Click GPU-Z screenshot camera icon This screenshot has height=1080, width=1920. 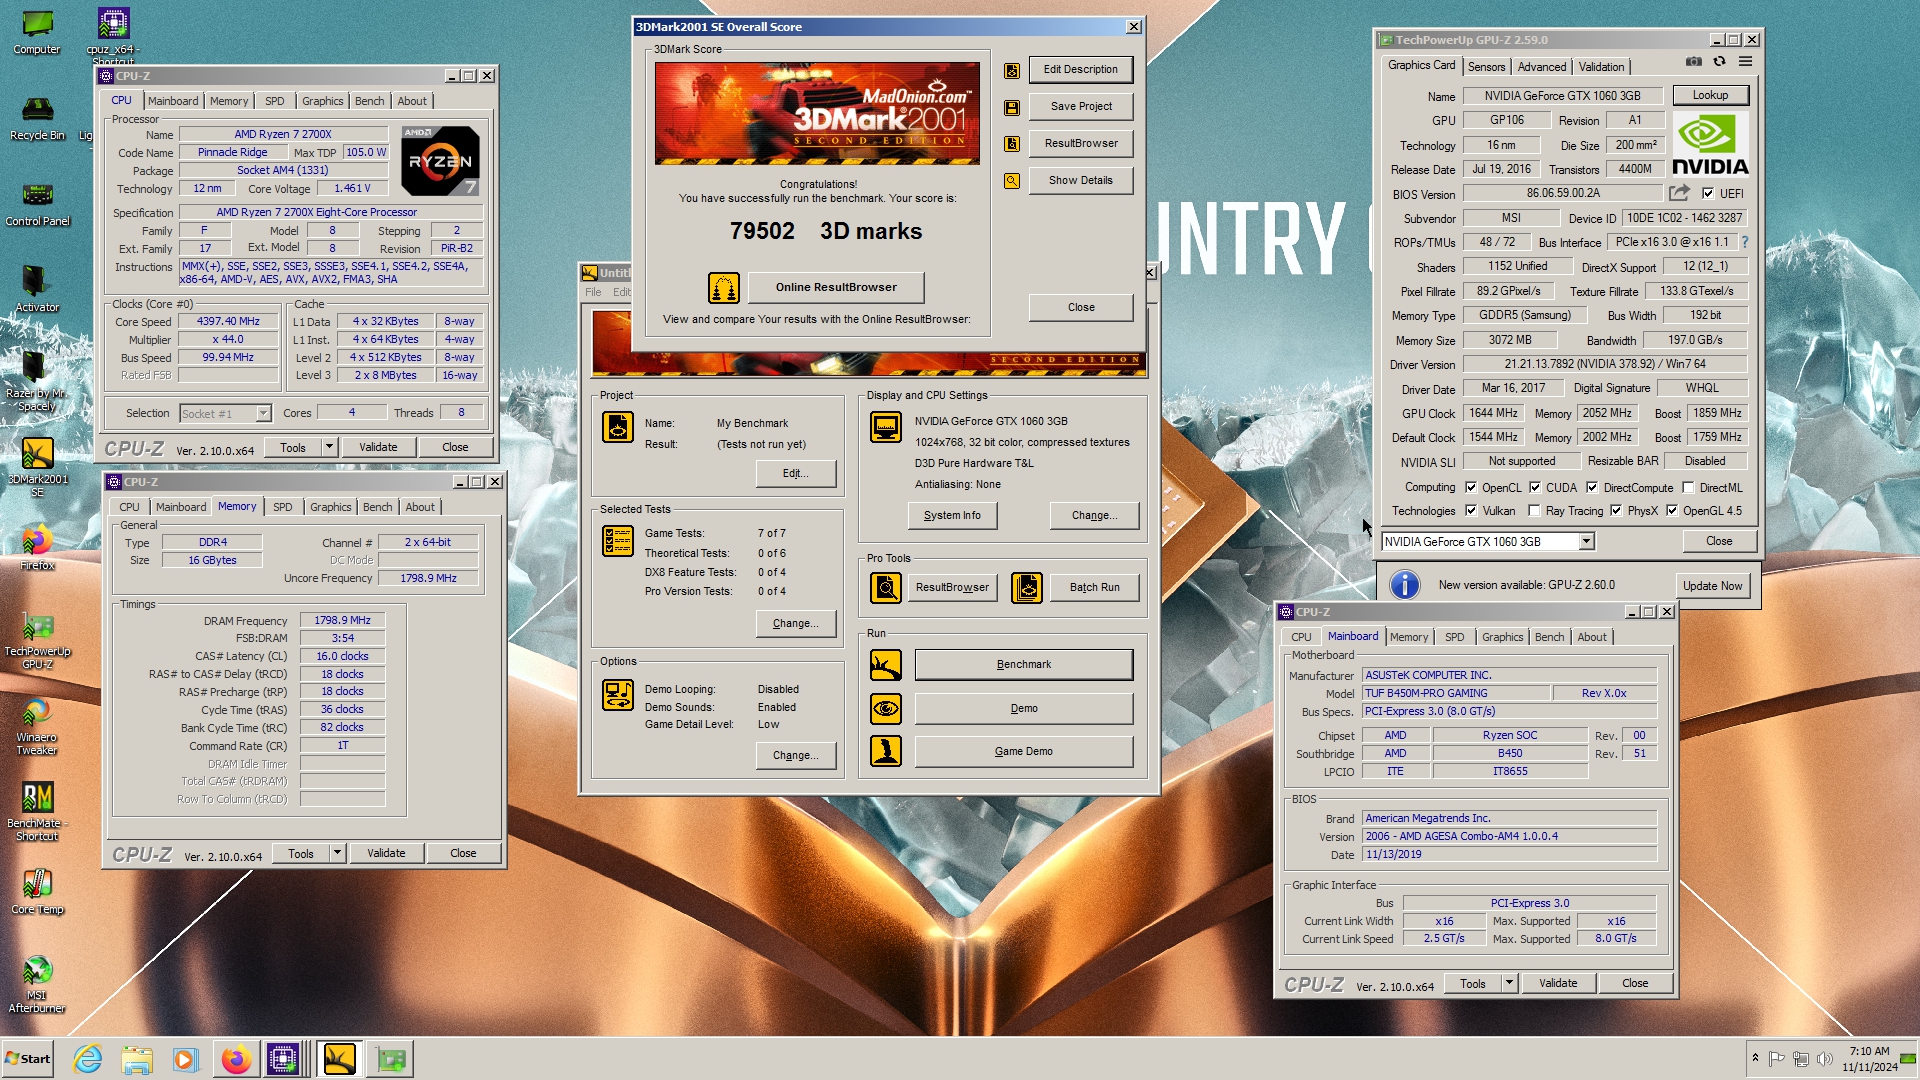click(1693, 62)
